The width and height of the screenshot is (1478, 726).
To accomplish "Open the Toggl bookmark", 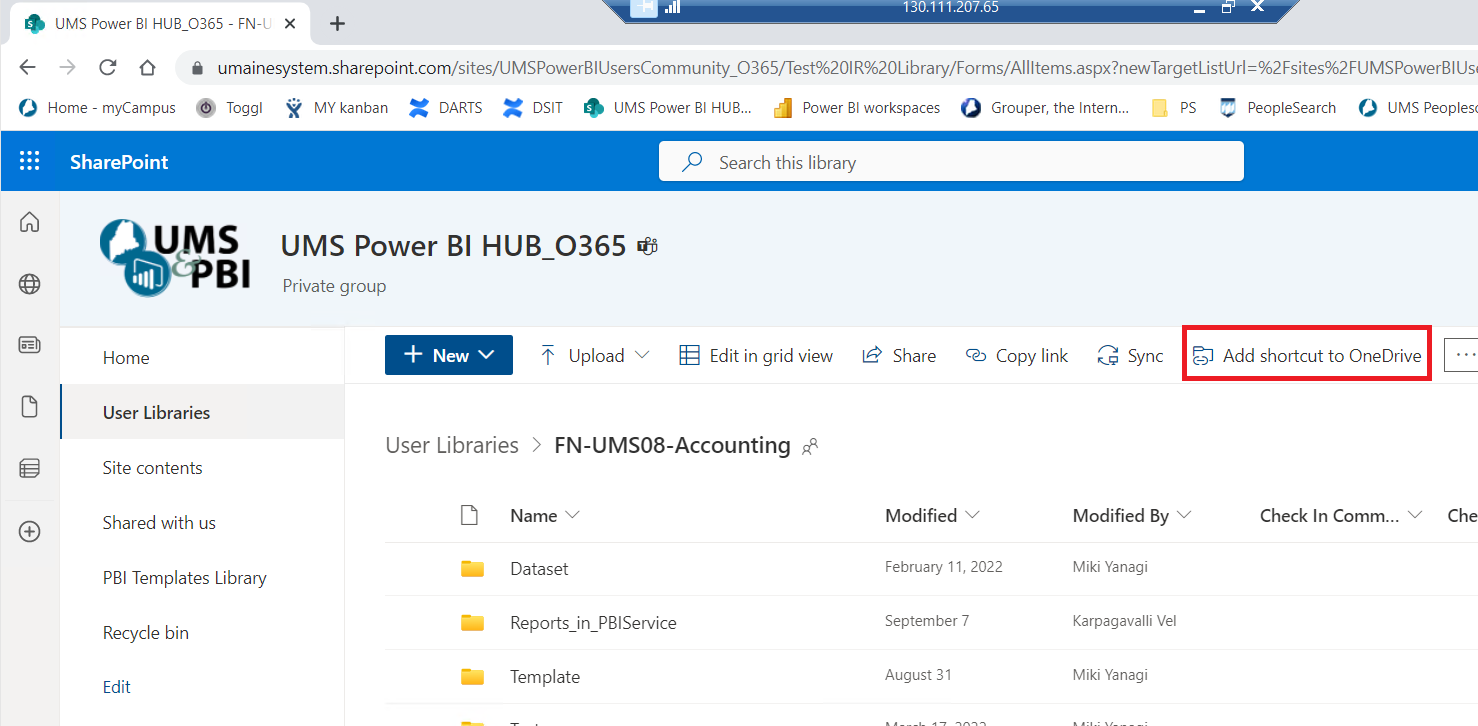I will click(x=230, y=108).
